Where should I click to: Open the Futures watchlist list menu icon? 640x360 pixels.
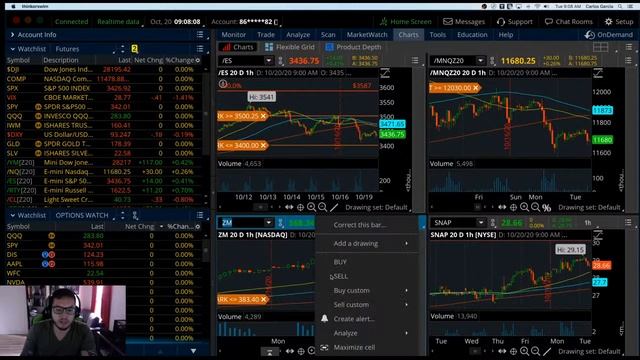click(200, 49)
